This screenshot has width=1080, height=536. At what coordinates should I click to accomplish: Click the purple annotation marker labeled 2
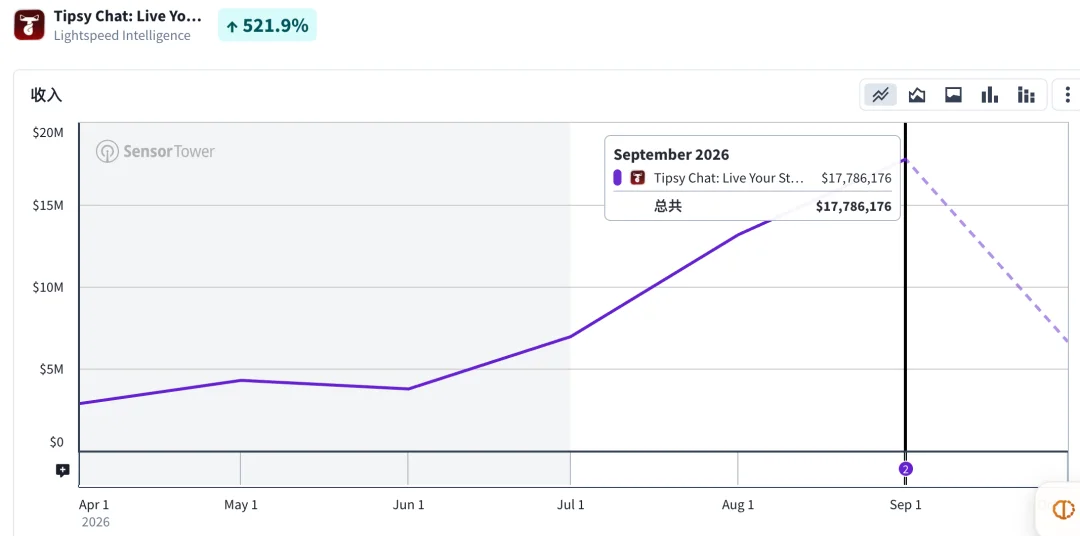[906, 469]
